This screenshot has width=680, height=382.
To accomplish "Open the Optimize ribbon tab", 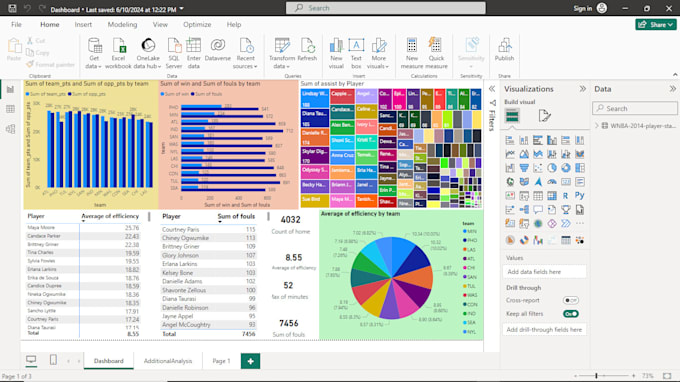I will click(197, 25).
